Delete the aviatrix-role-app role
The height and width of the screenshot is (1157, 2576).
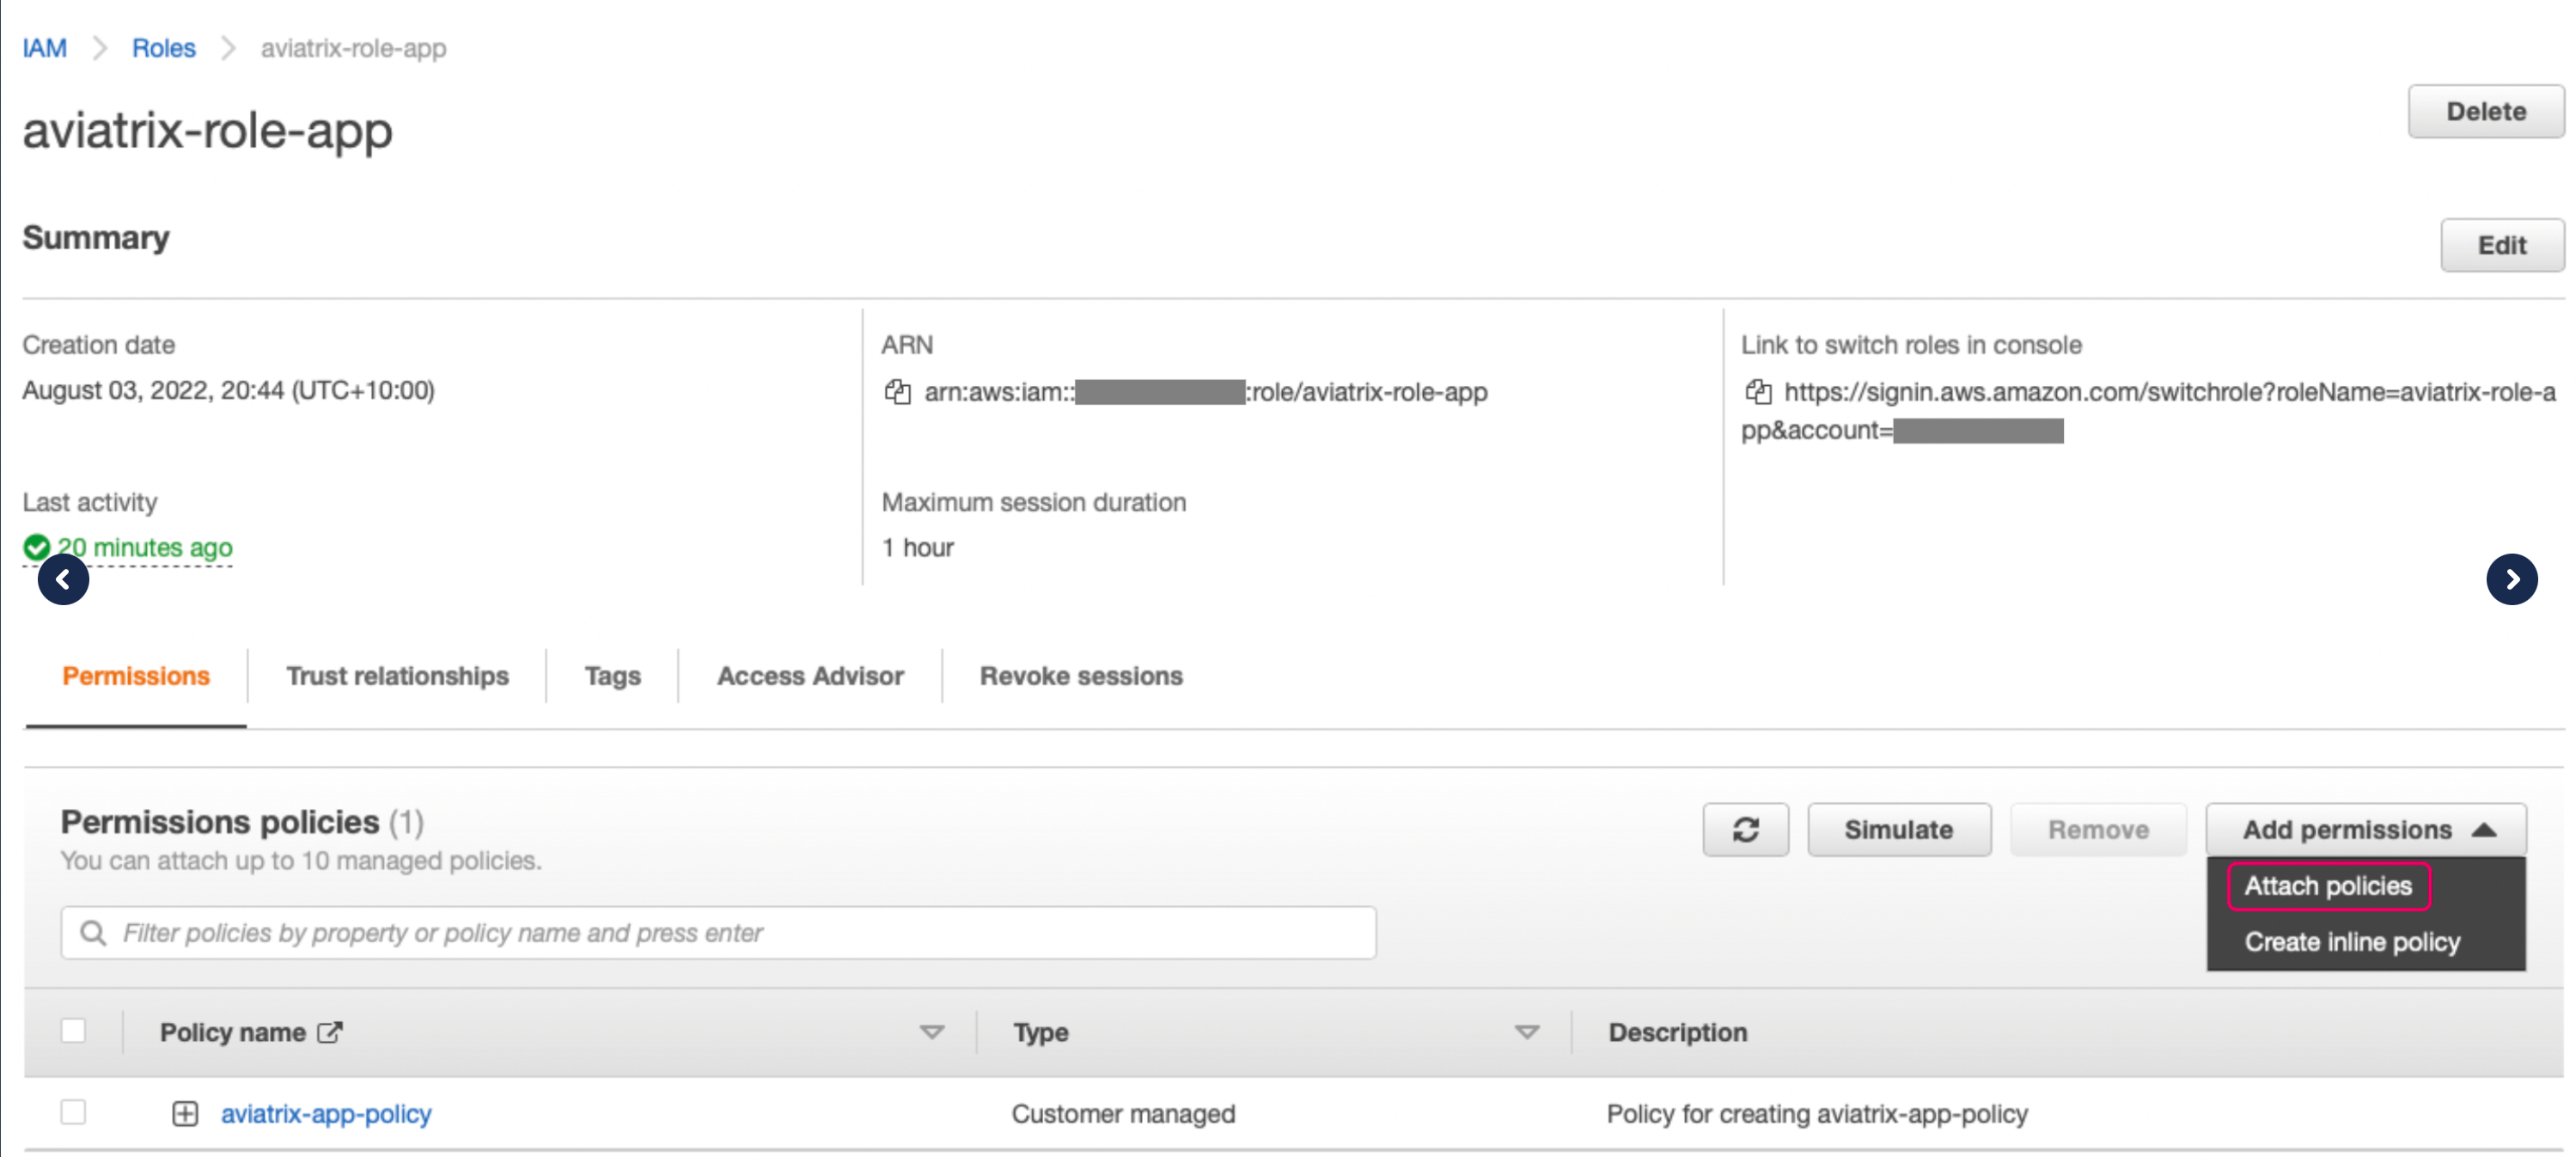tap(2485, 111)
